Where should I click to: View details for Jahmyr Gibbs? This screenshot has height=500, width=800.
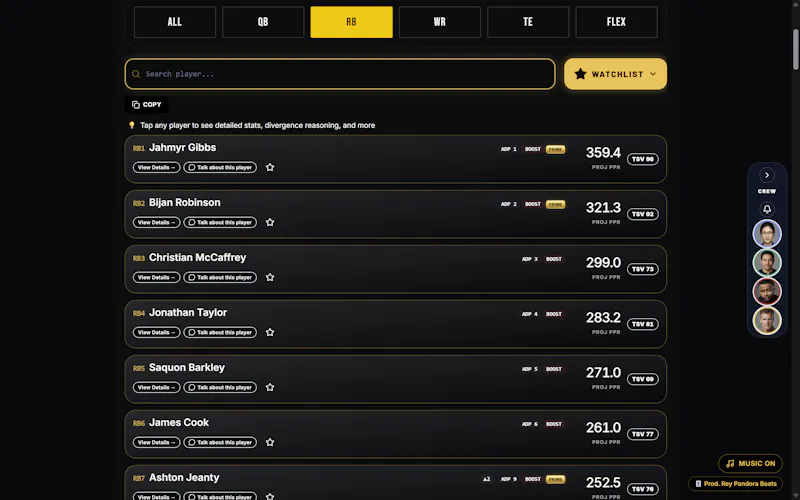pyautogui.click(x=156, y=167)
